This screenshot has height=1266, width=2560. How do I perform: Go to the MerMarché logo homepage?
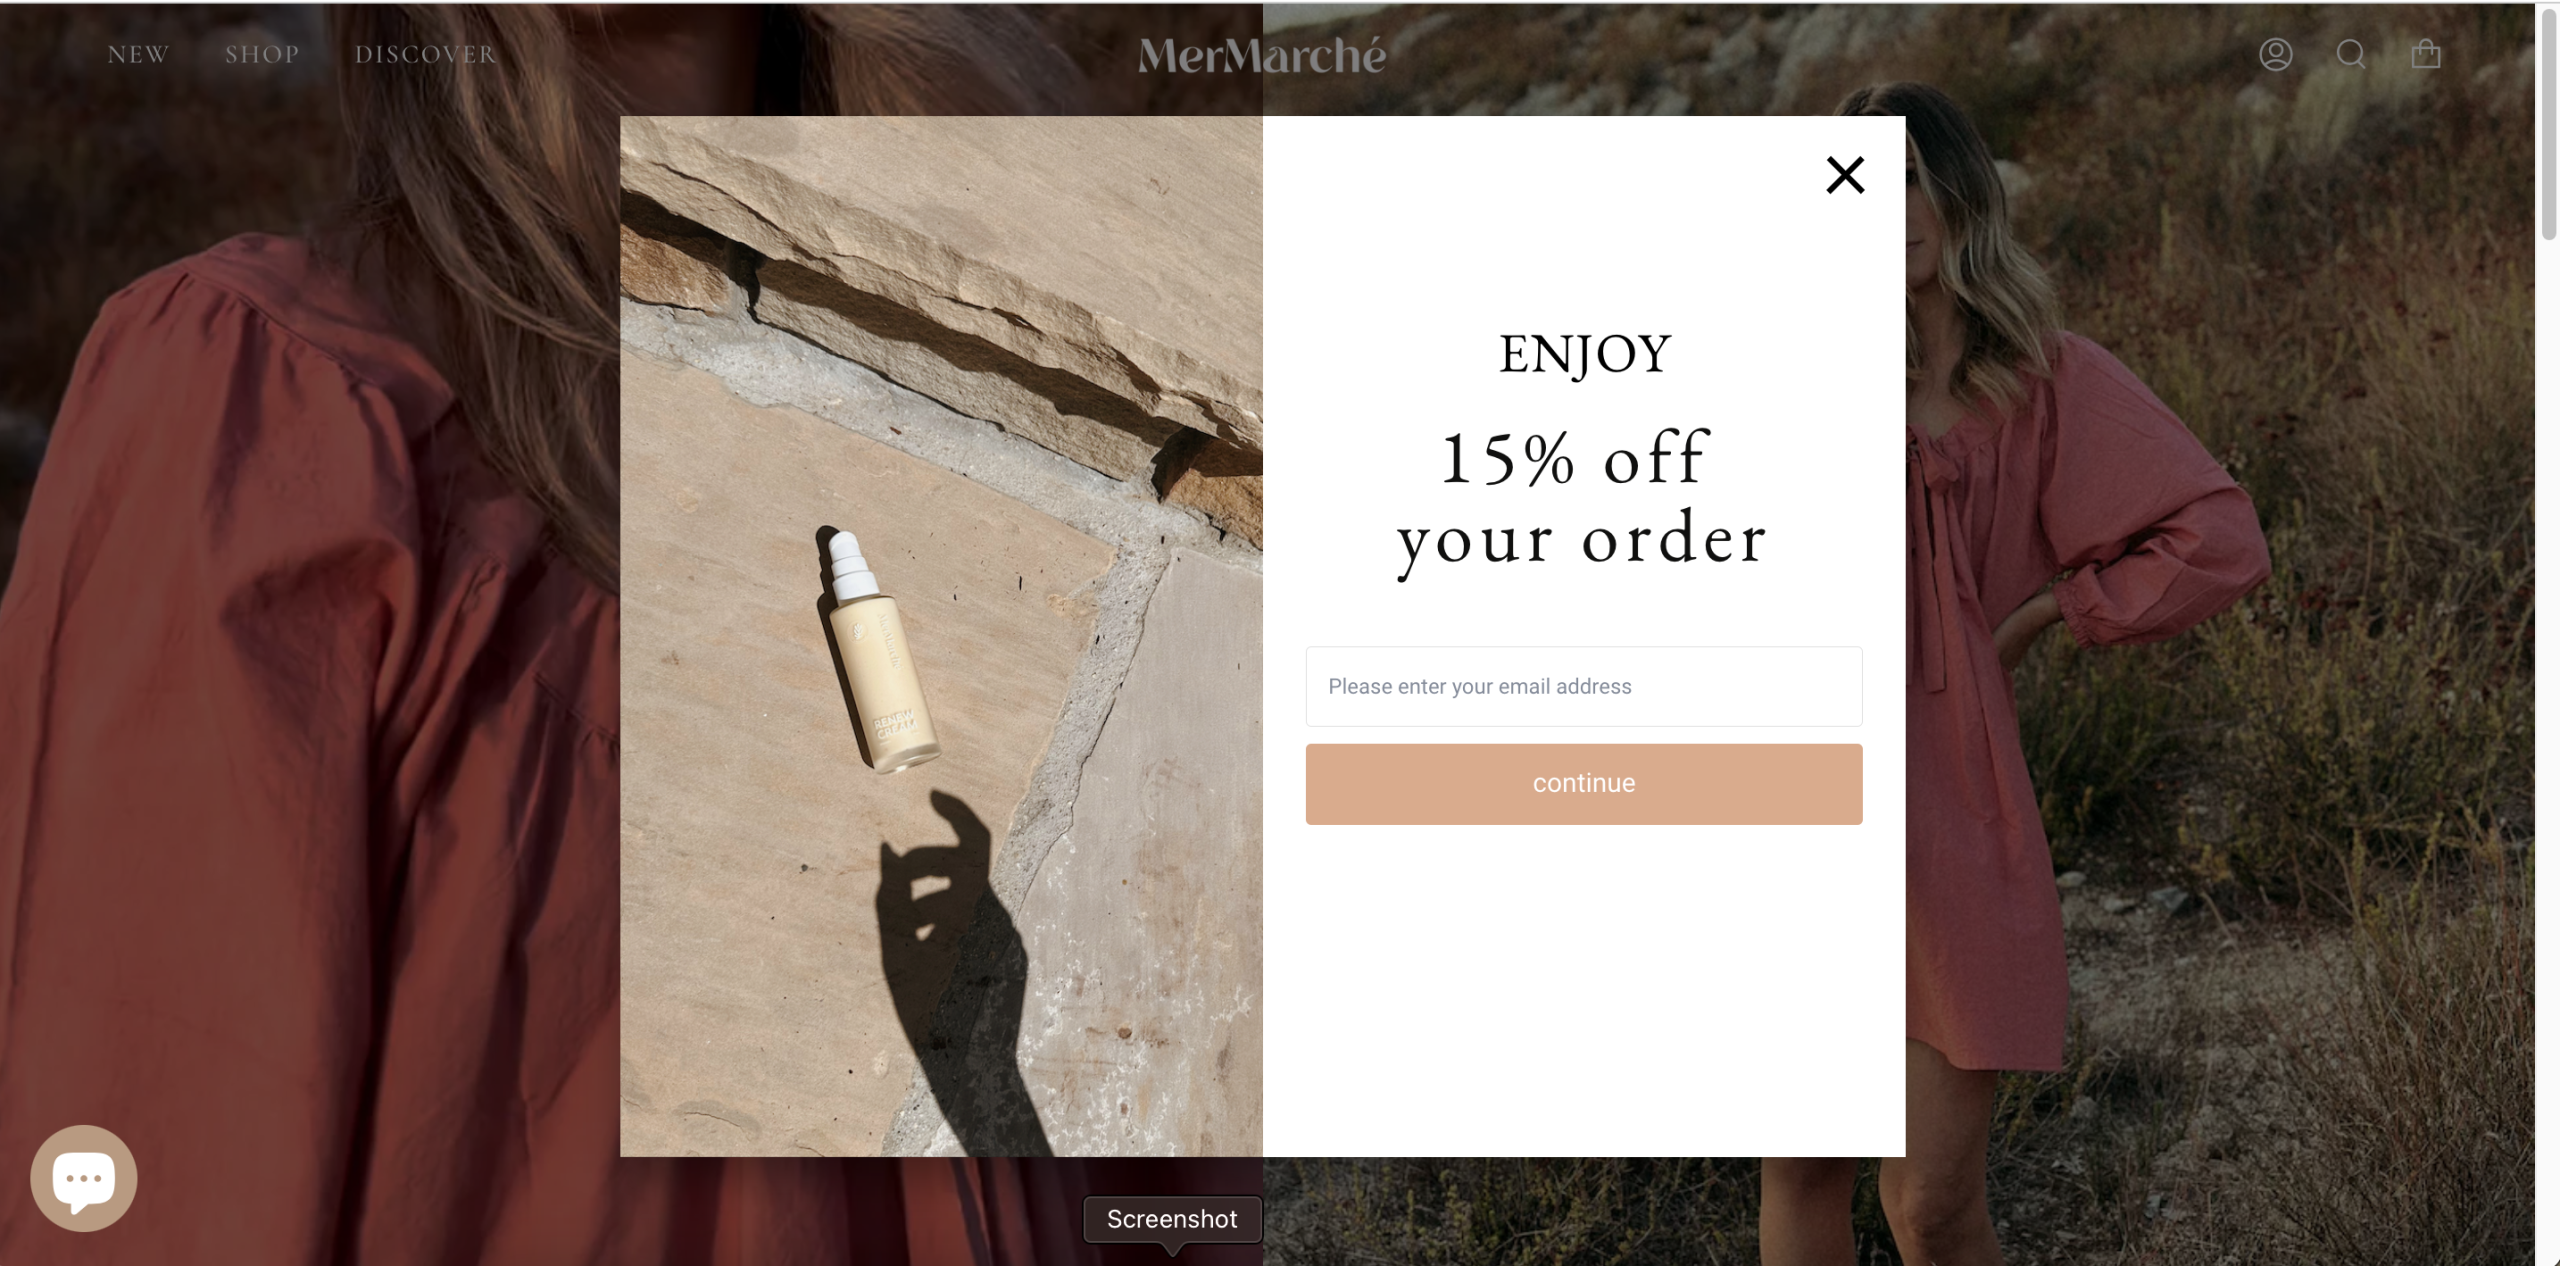1262,55
